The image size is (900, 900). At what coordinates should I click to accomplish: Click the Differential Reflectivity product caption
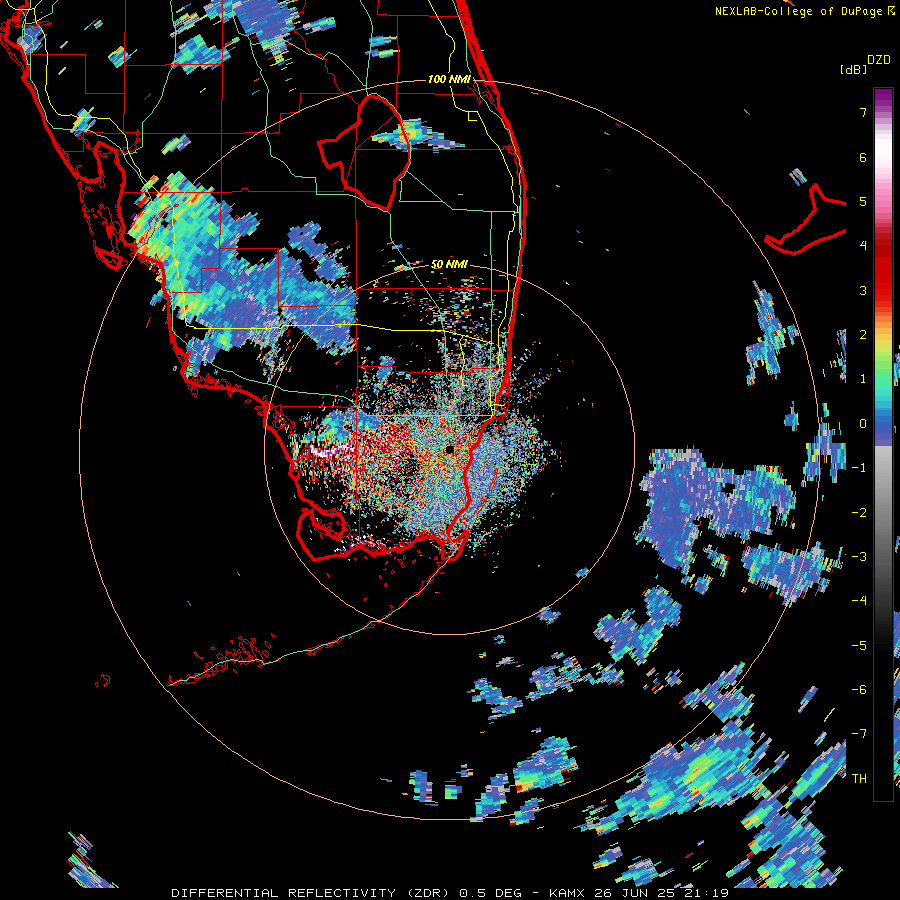coord(450,893)
